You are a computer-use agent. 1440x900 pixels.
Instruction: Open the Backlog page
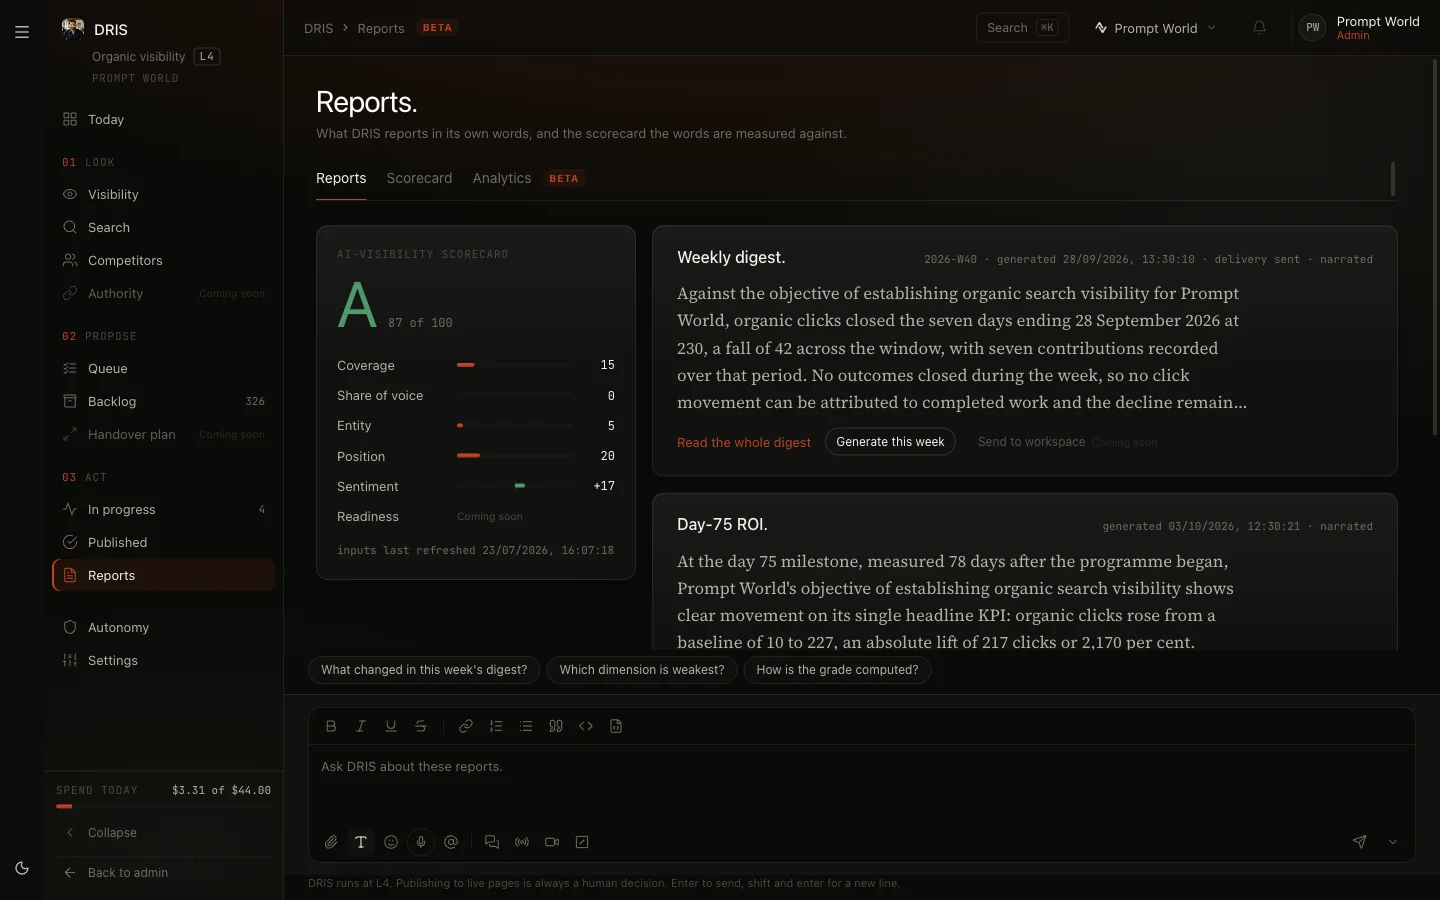pyautogui.click(x=163, y=401)
